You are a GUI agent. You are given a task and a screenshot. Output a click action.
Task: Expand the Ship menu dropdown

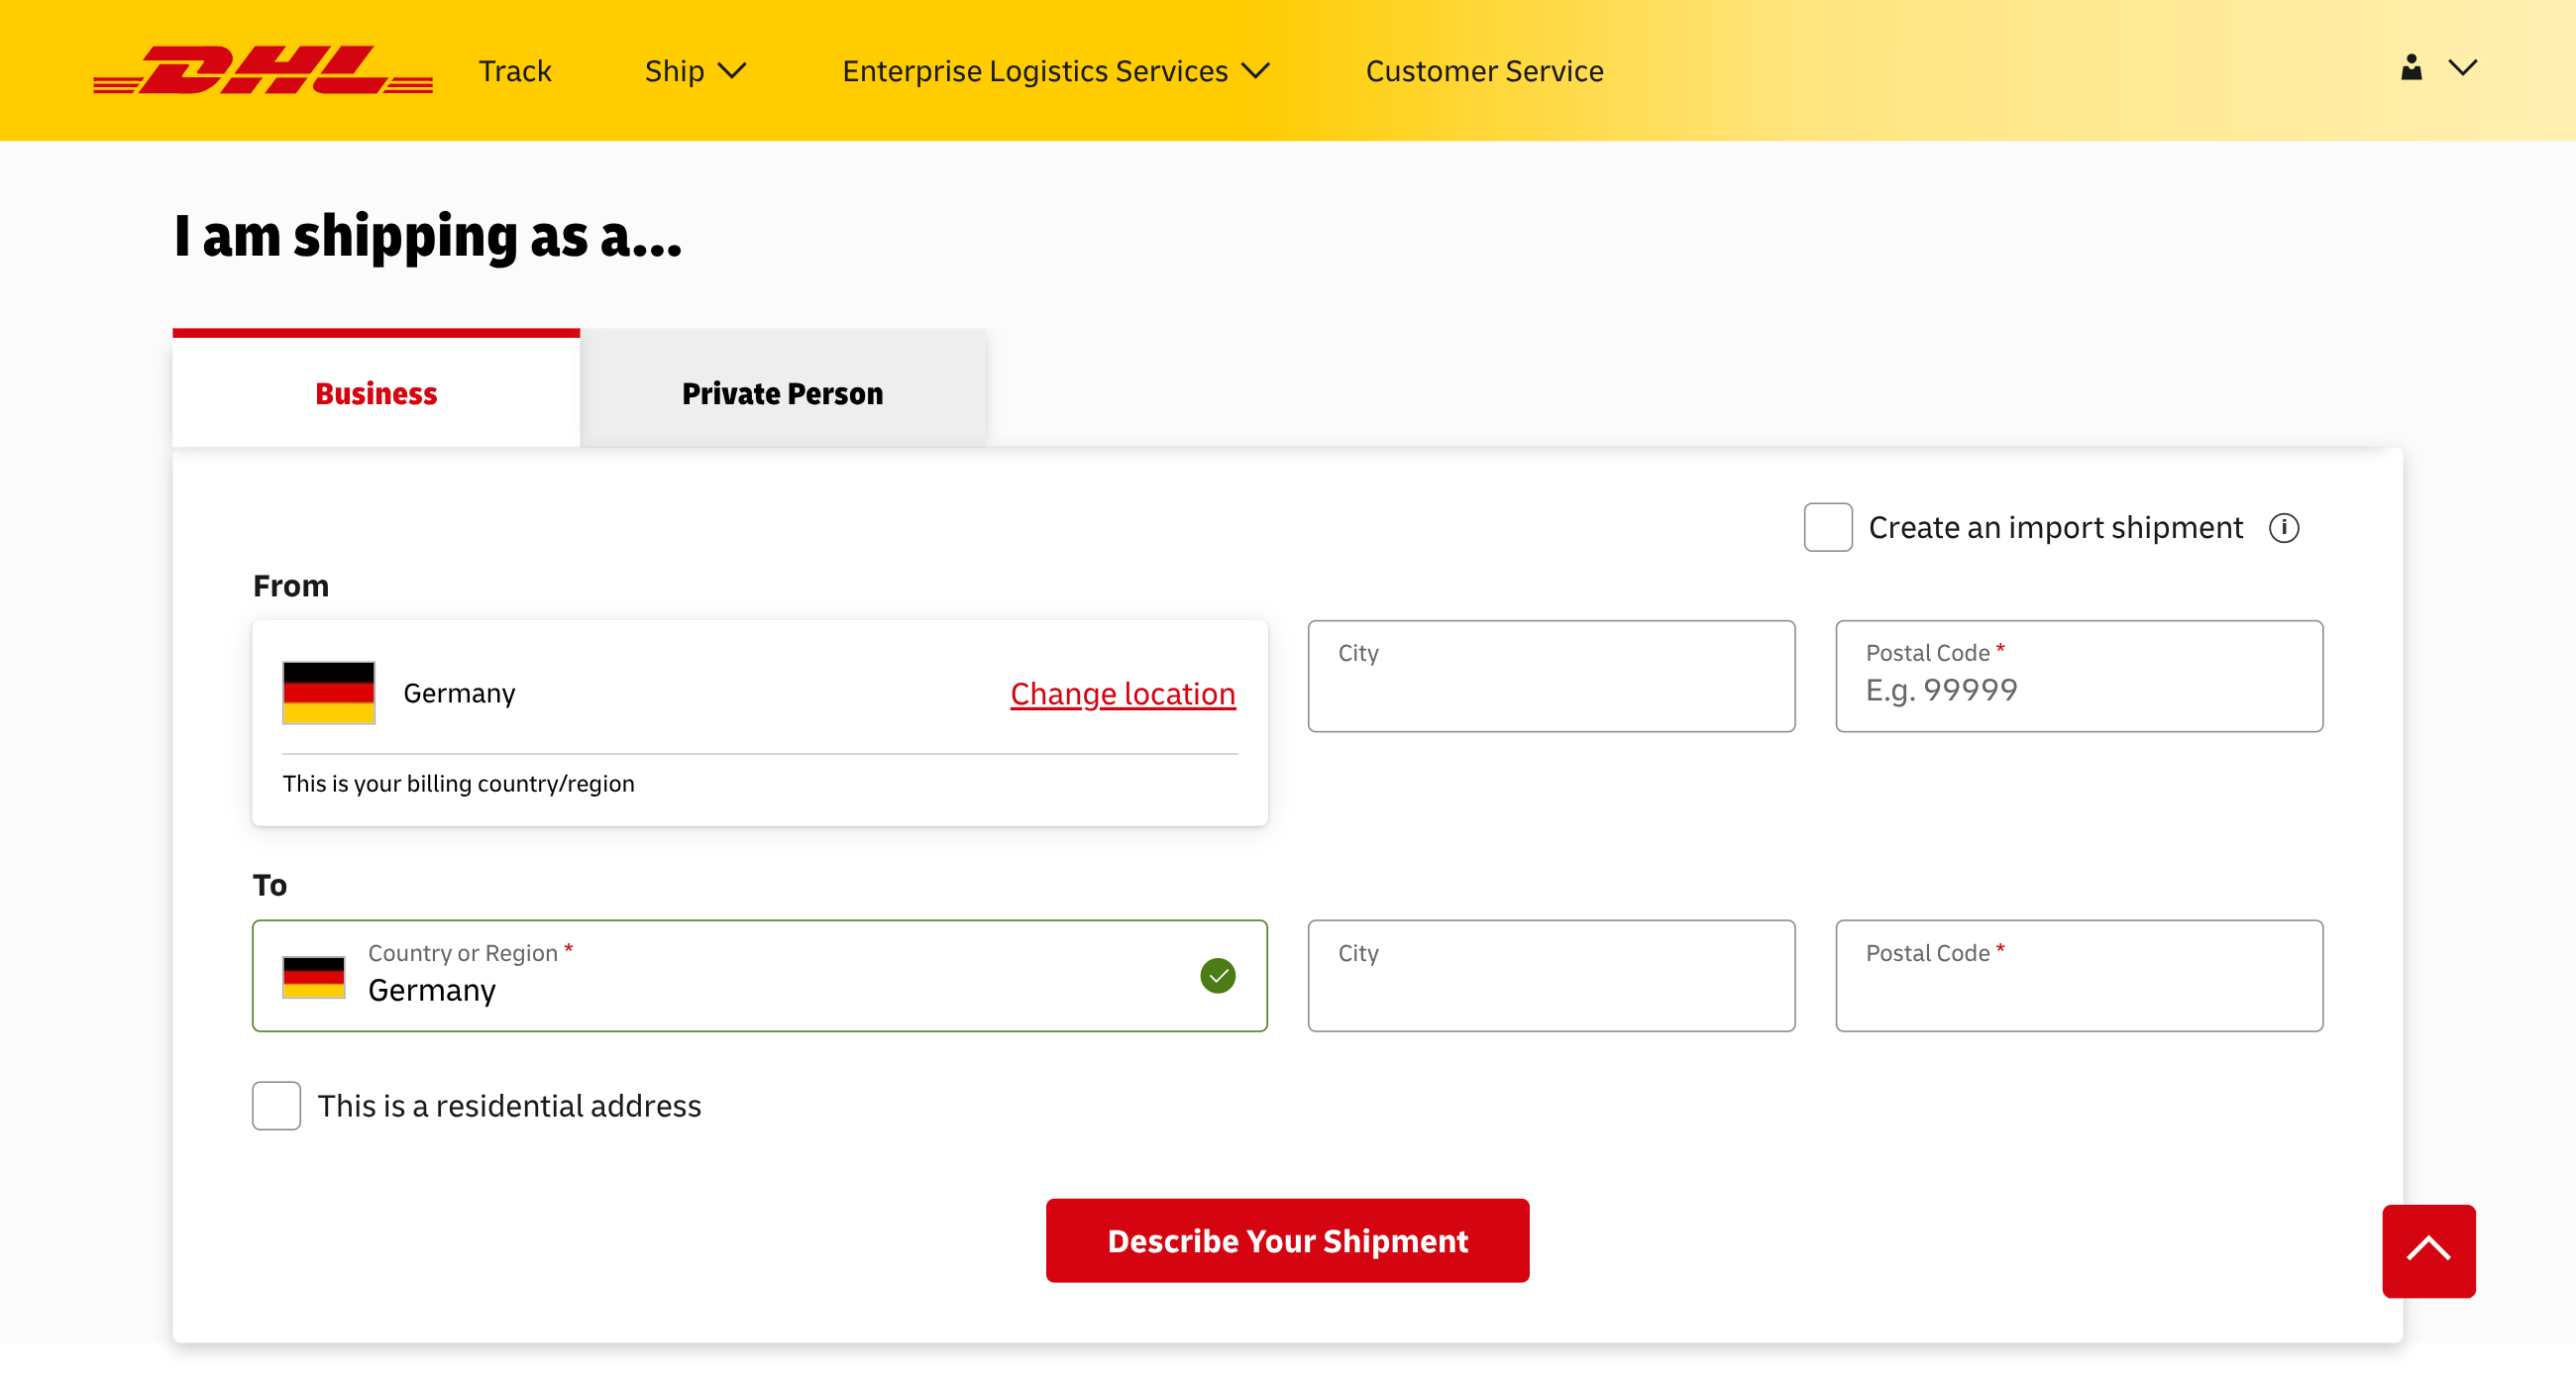tap(695, 71)
